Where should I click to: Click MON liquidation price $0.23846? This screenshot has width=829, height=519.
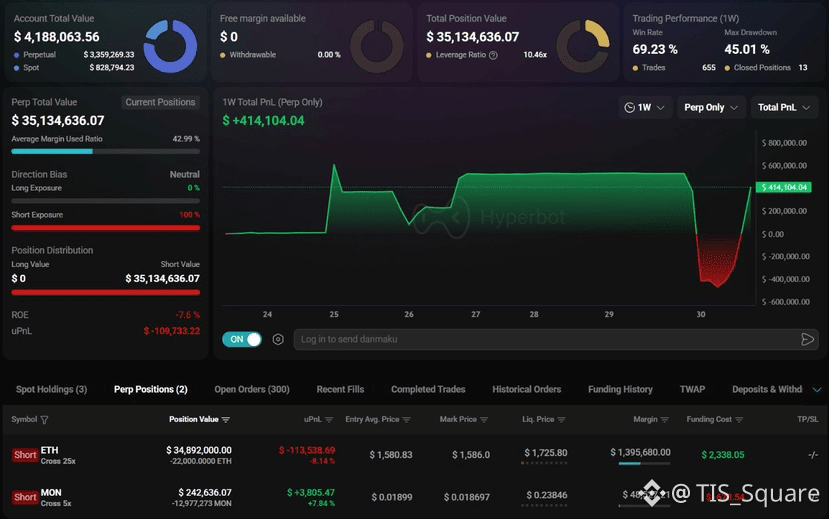[547, 495]
